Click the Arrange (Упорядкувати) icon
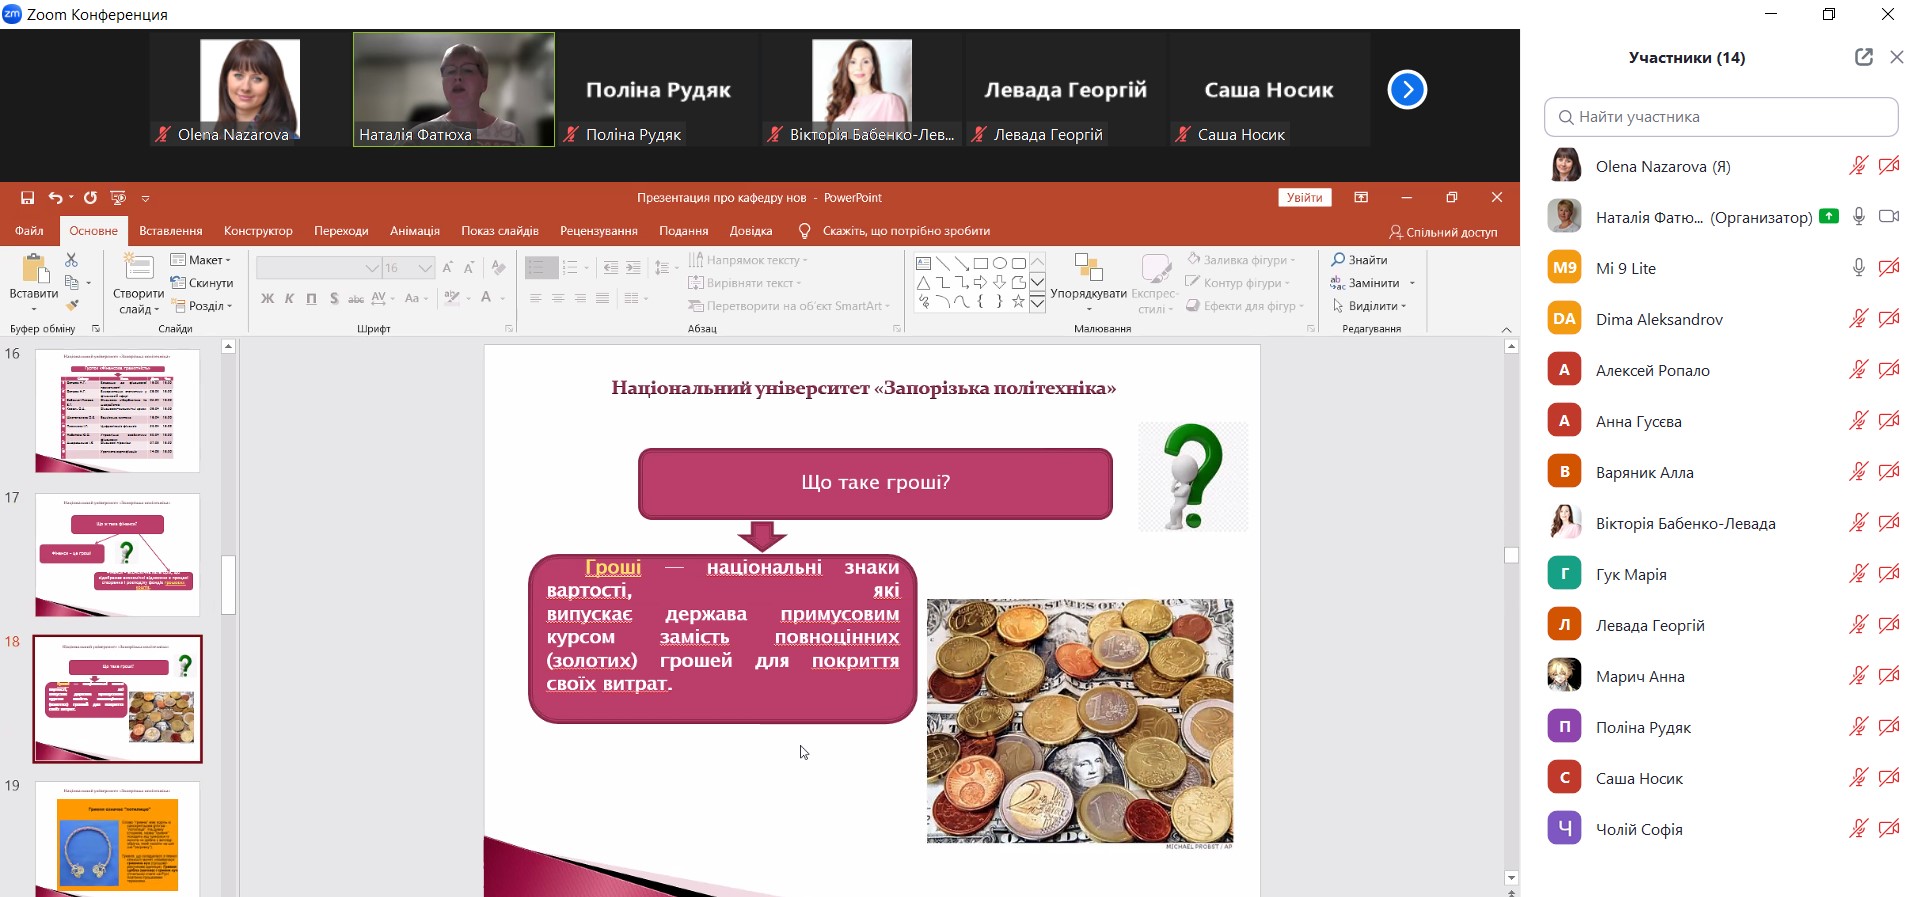This screenshot has height=897, width=1919. (1088, 268)
